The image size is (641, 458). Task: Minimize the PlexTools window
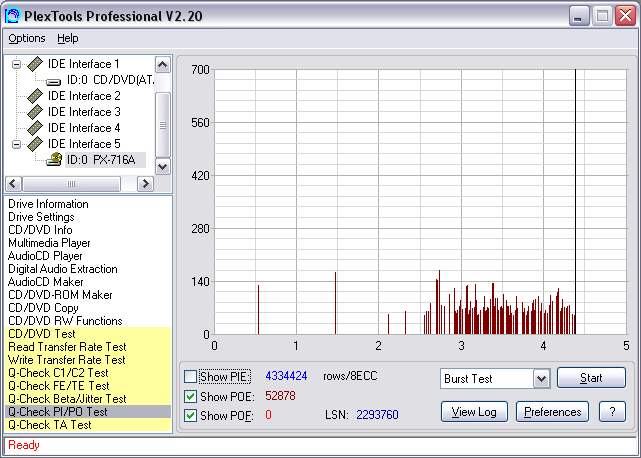coord(578,16)
